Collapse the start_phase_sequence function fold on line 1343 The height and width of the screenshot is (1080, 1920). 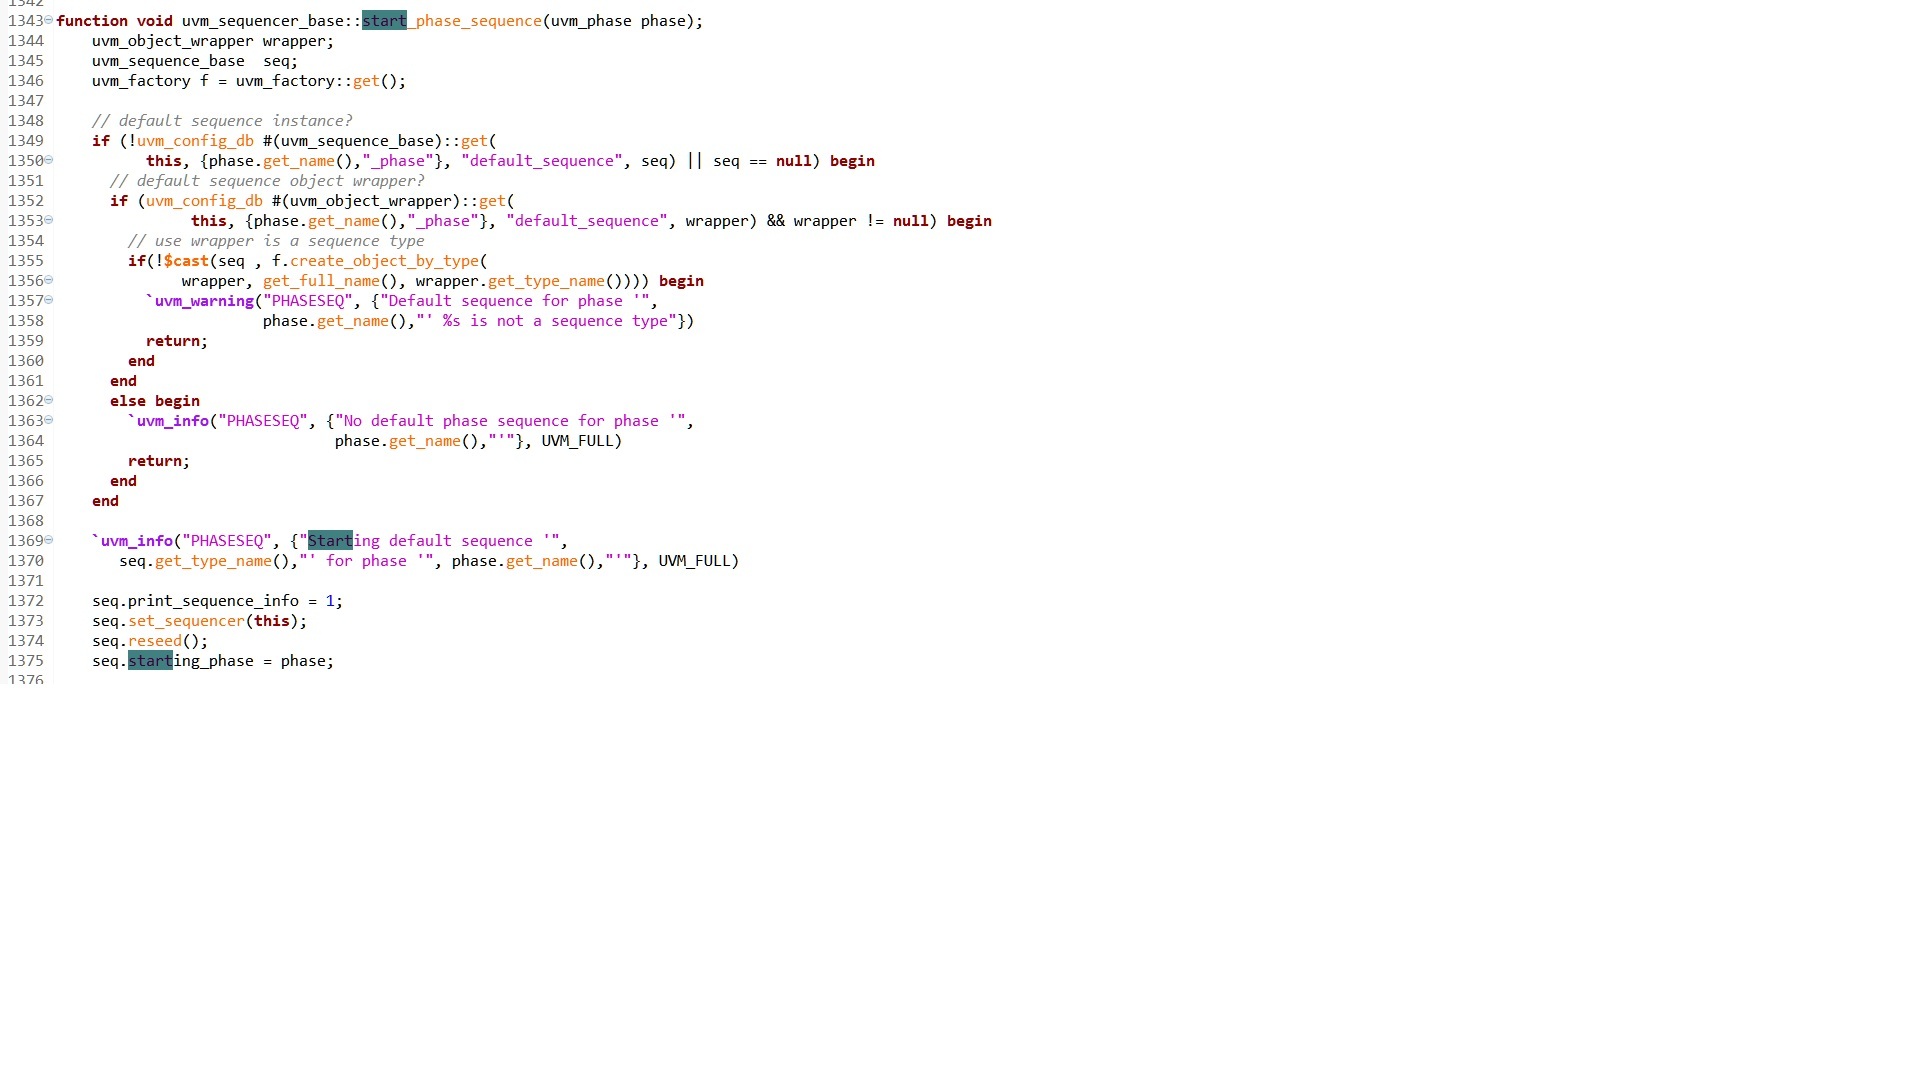[x=49, y=20]
